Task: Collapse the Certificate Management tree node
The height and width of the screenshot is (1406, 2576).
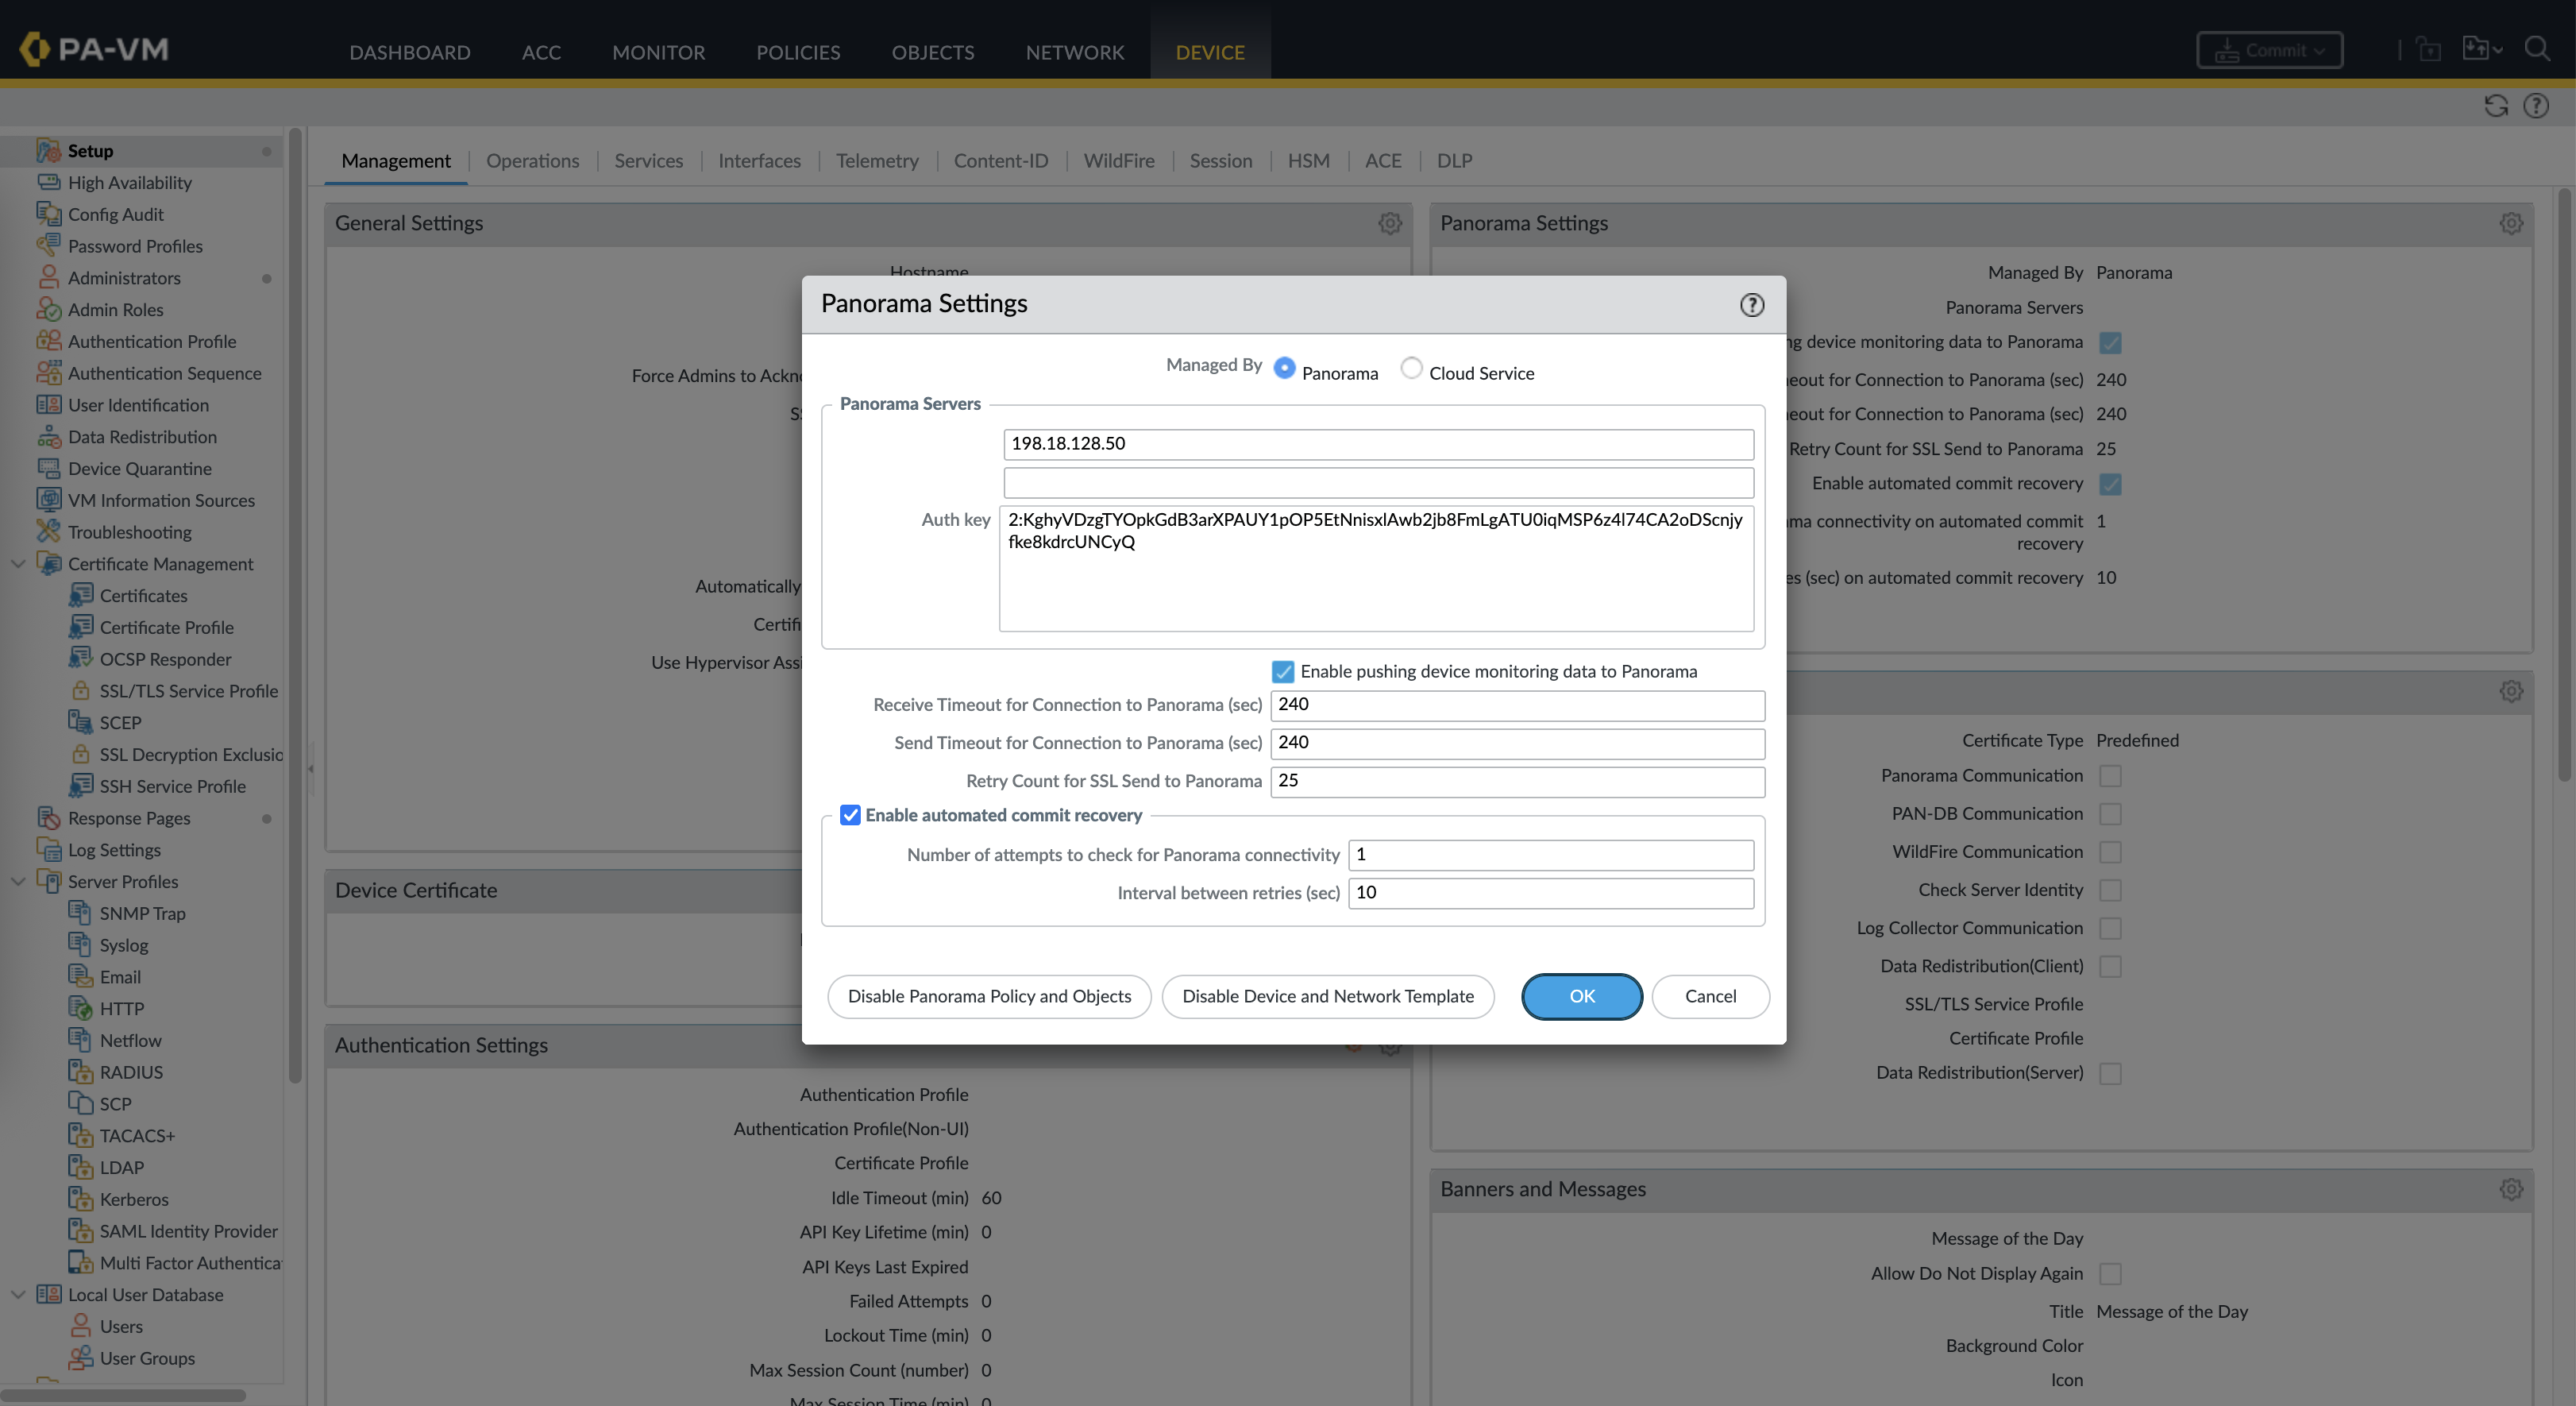Action: [18, 564]
